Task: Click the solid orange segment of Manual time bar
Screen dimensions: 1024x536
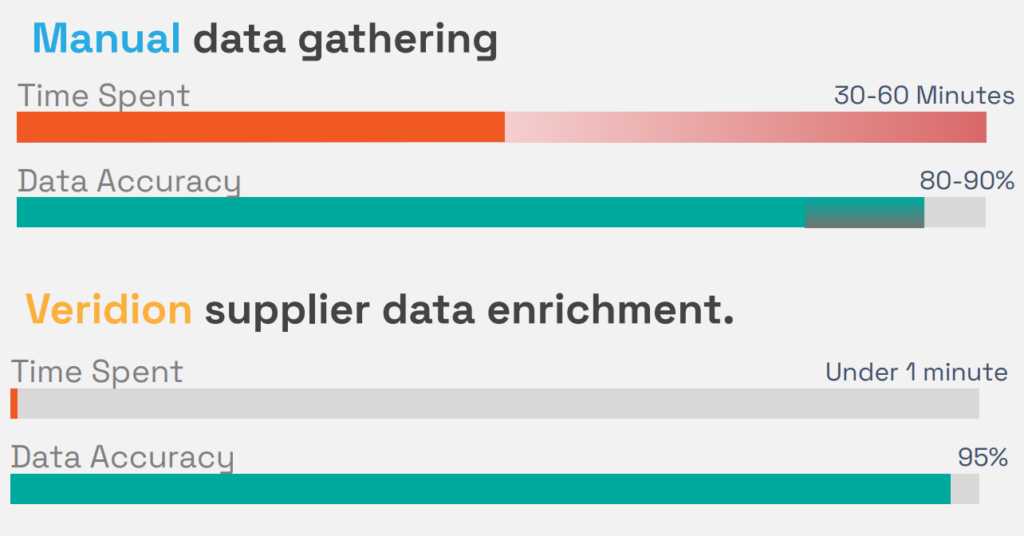Action: (260, 127)
